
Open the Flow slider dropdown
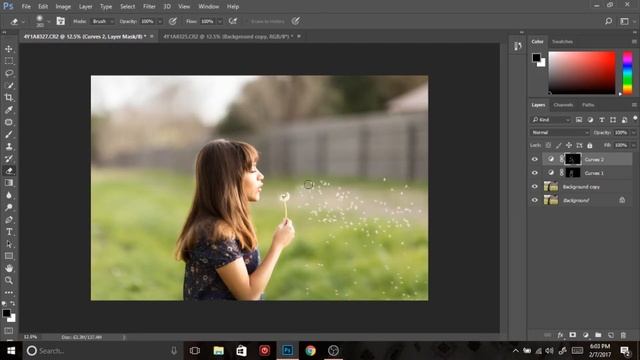point(220,21)
